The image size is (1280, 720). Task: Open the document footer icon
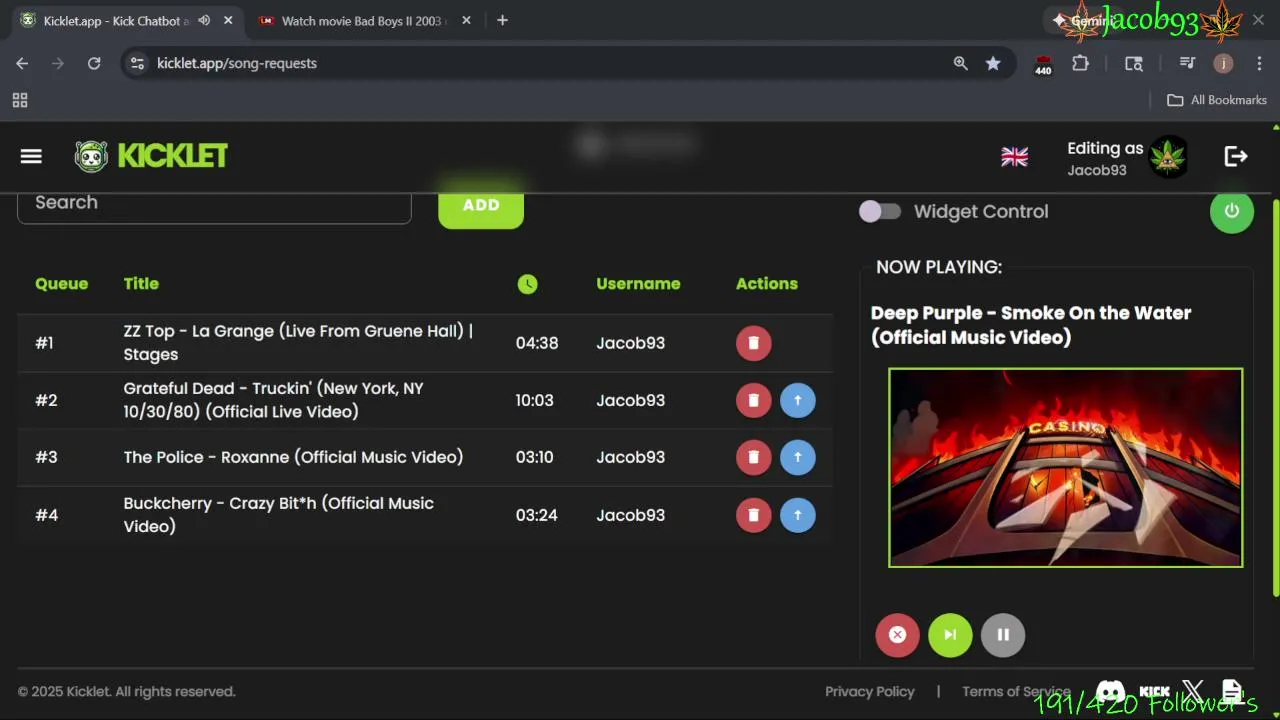tap(1232, 691)
